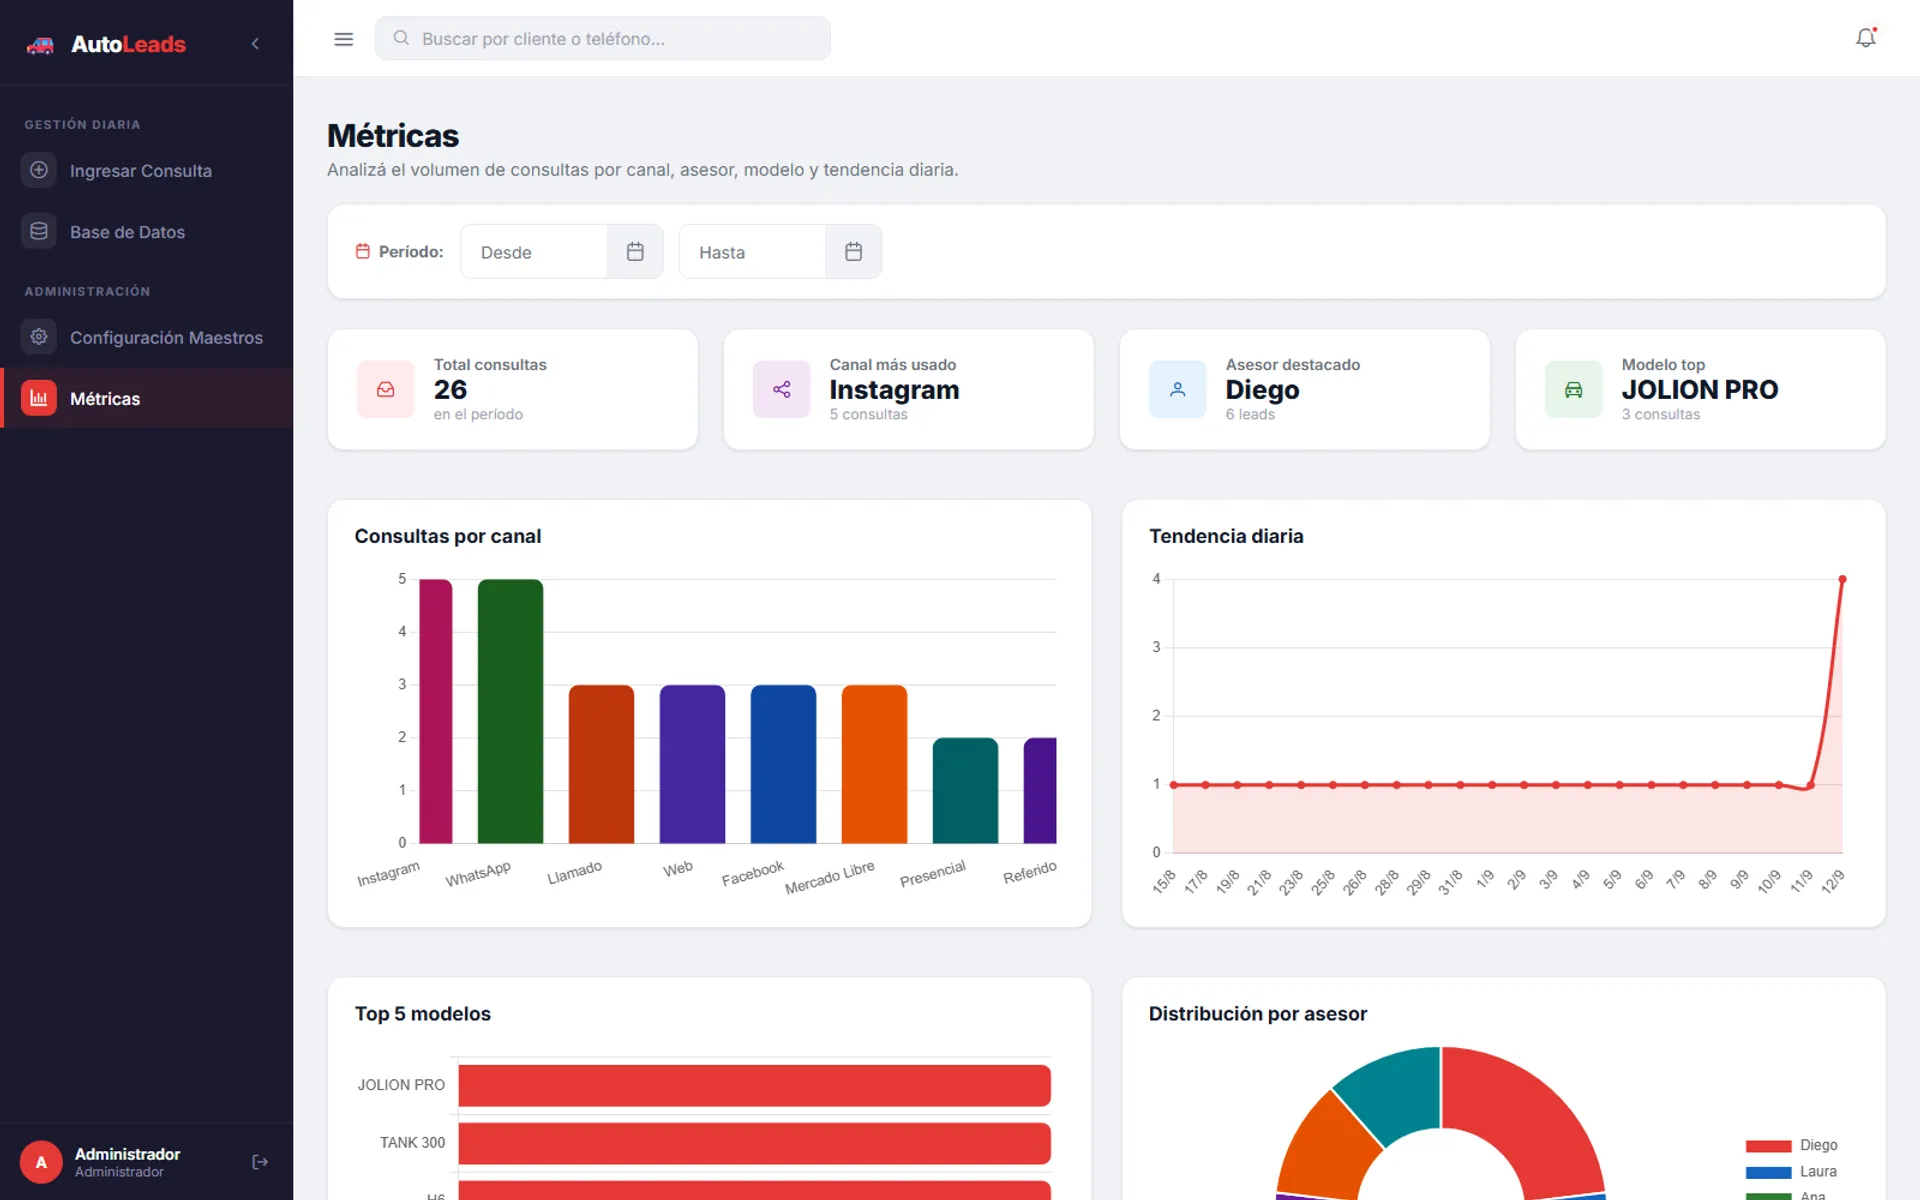Viewport: 1920px width, 1200px height.
Task: Click the customer or phone search box
Action: click(602, 39)
